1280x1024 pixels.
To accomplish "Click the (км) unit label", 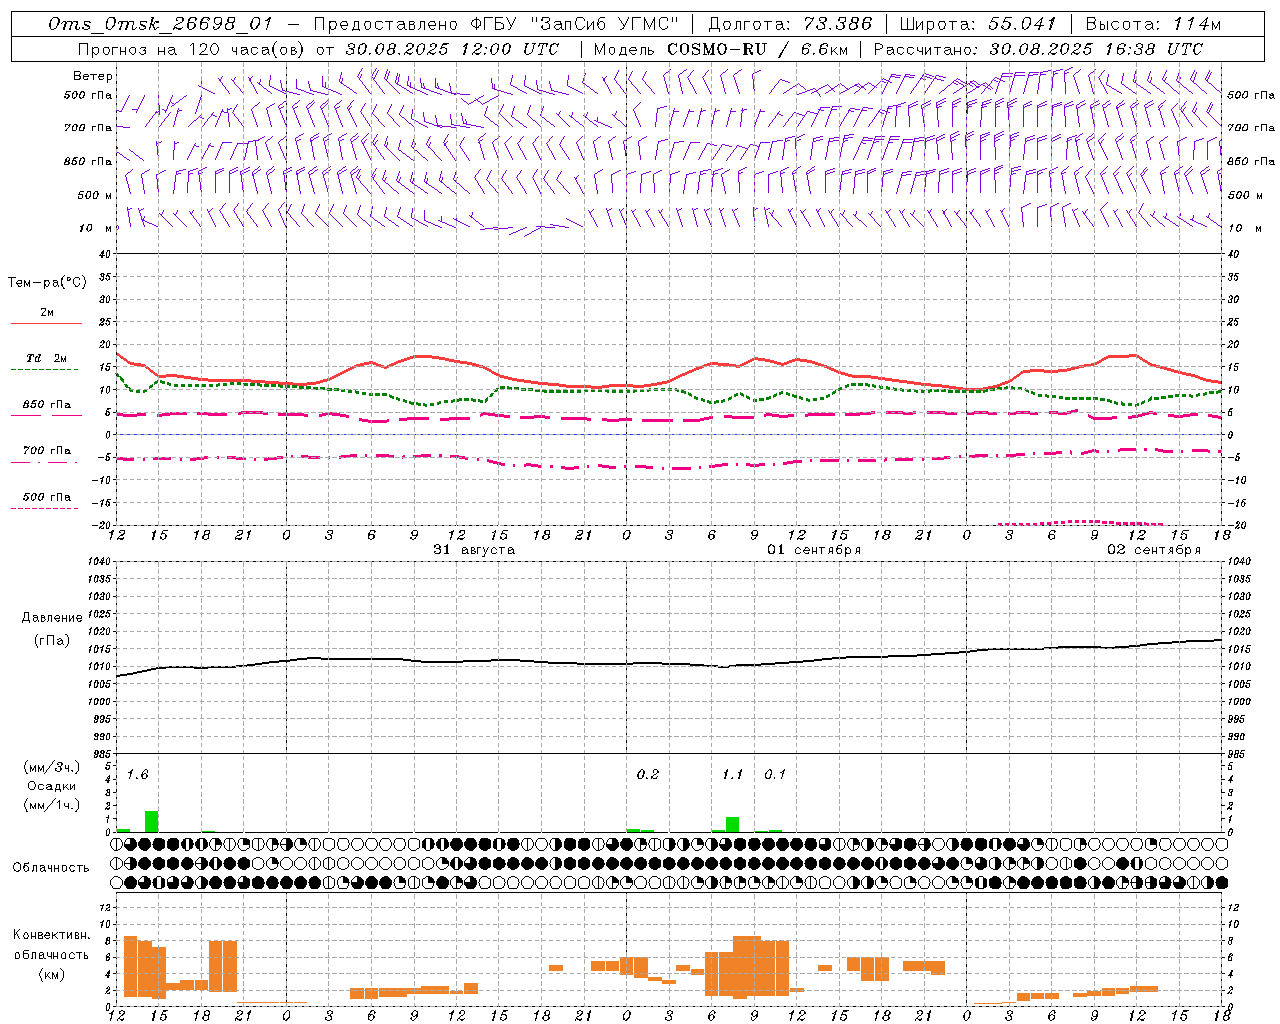I will click(52, 974).
